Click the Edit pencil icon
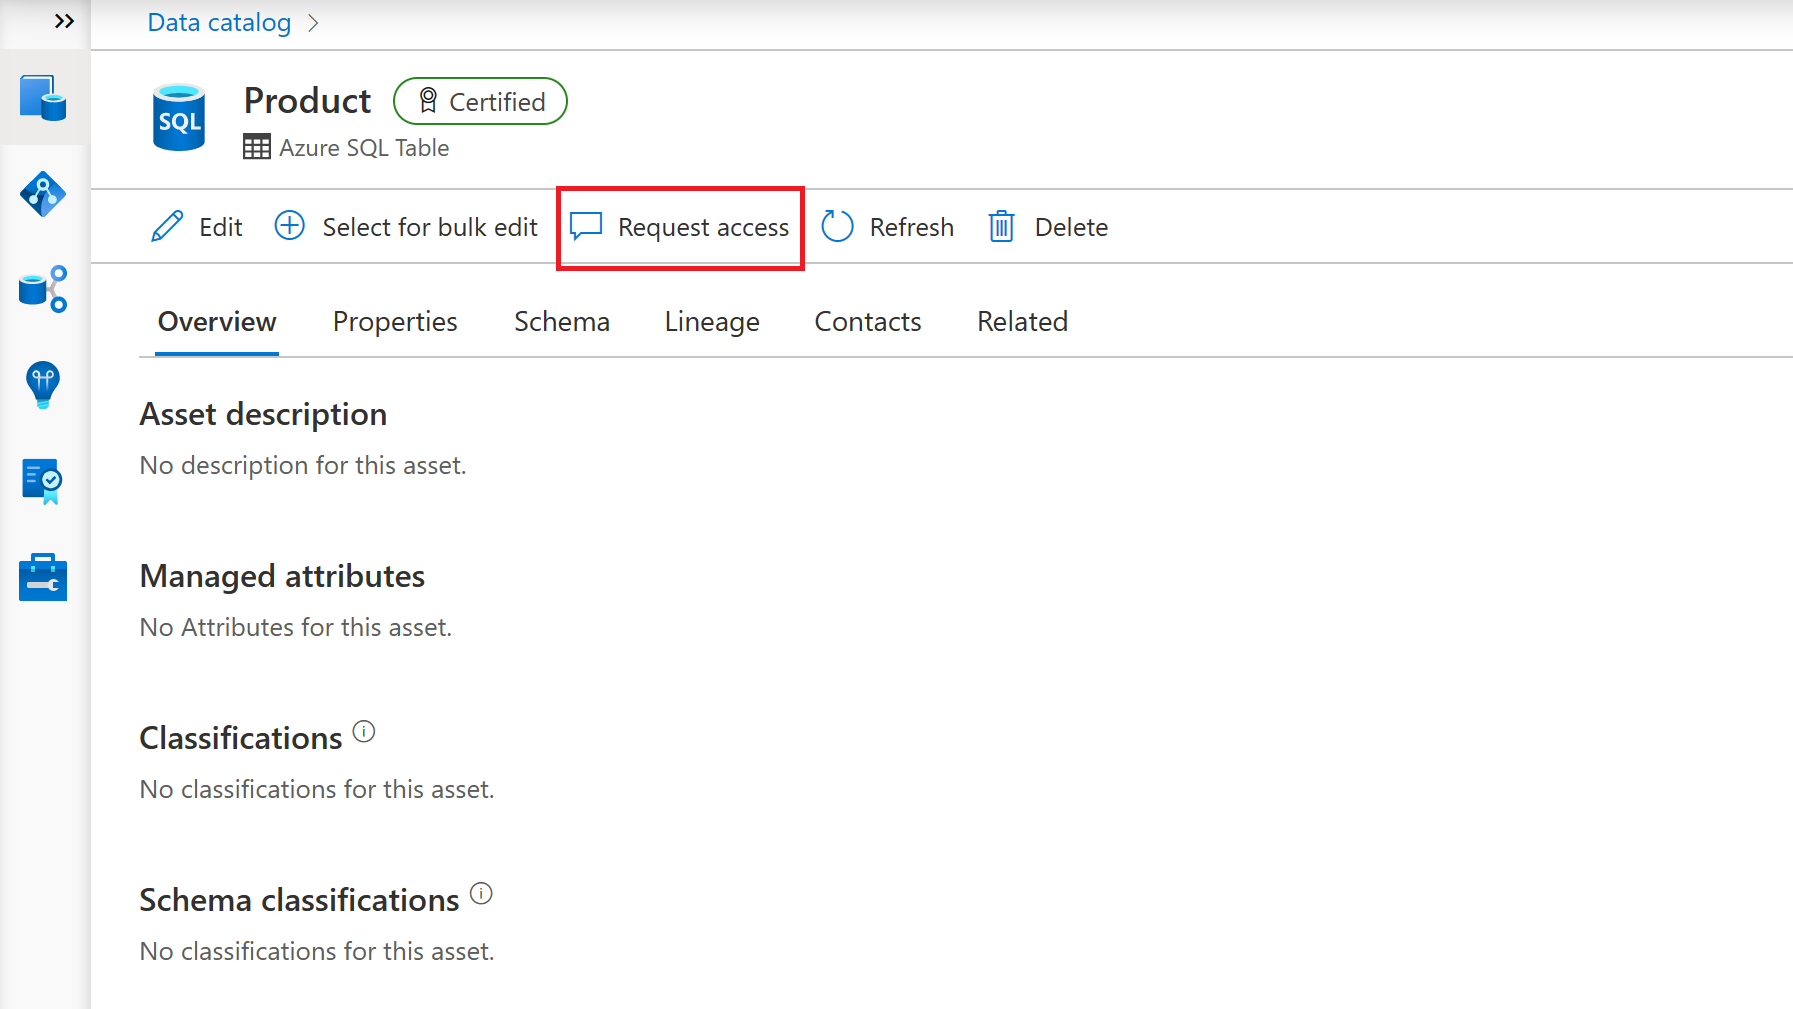Image resolution: width=1793 pixels, height=1009 pixels. pyautogui.click(x=166, y=226)
